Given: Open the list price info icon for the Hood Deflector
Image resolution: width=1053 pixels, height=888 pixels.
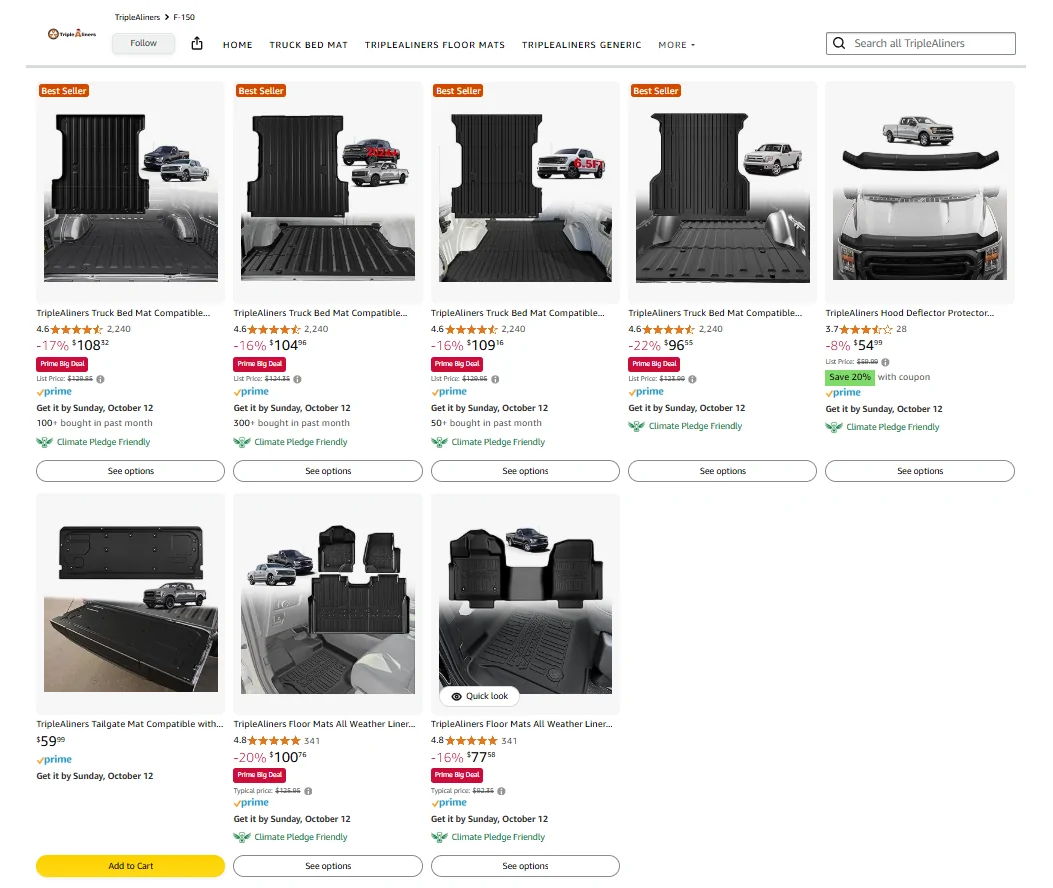Looking at the screenshot, I should pos(886,362).
